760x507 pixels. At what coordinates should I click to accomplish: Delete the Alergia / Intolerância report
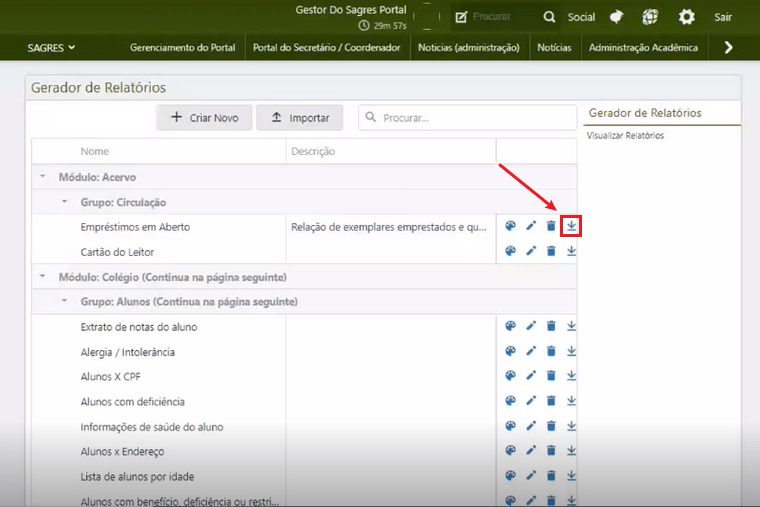tap(551, 351)
